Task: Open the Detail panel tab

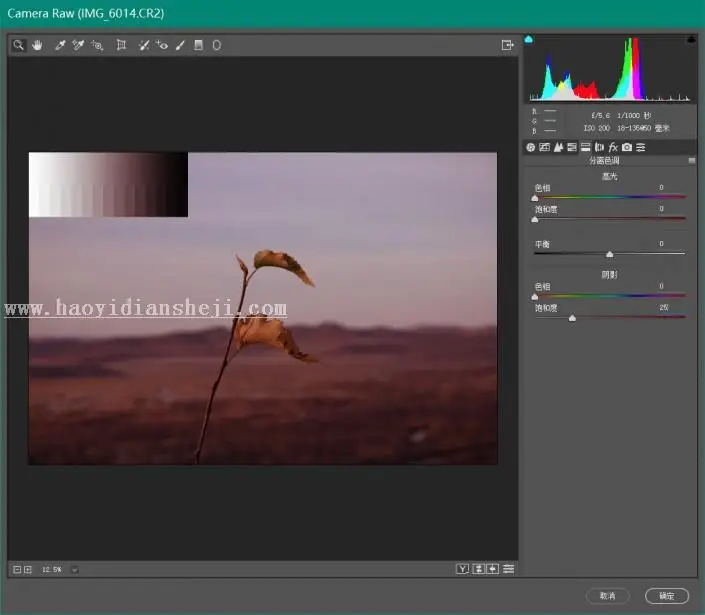Action: pyautogui.click(x=558, y=147)
